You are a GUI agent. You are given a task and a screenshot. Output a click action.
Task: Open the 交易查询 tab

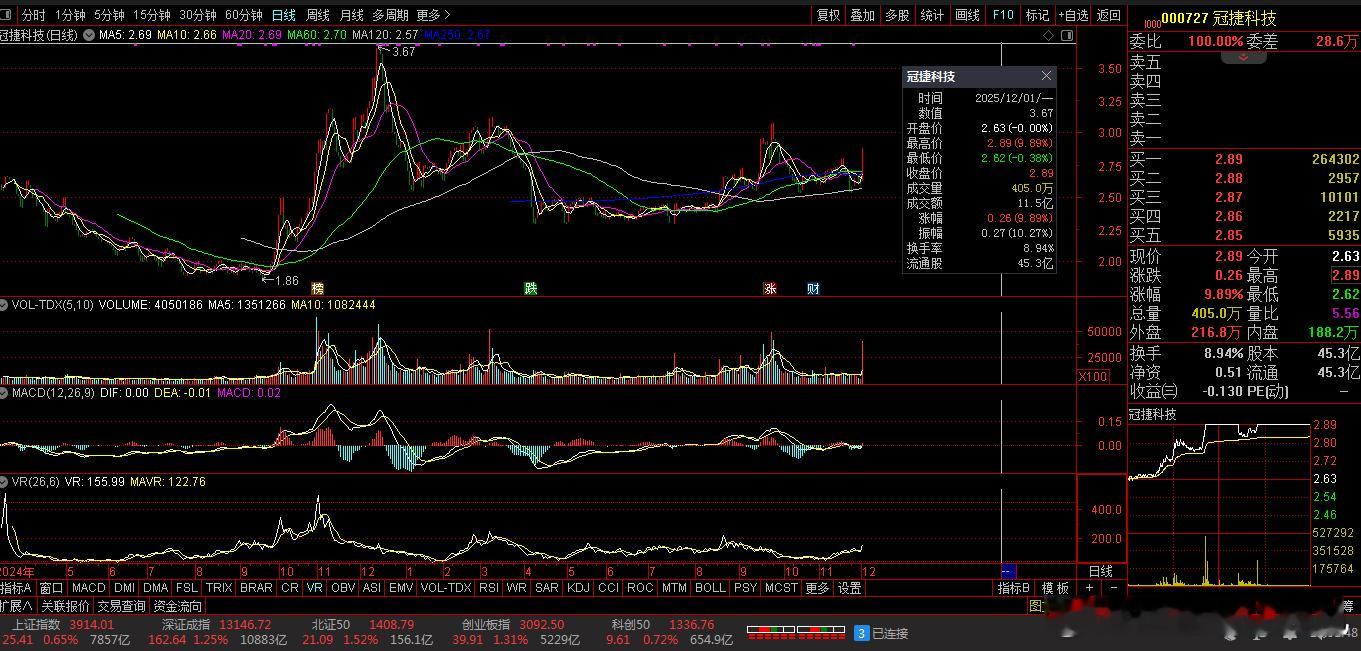121,606
